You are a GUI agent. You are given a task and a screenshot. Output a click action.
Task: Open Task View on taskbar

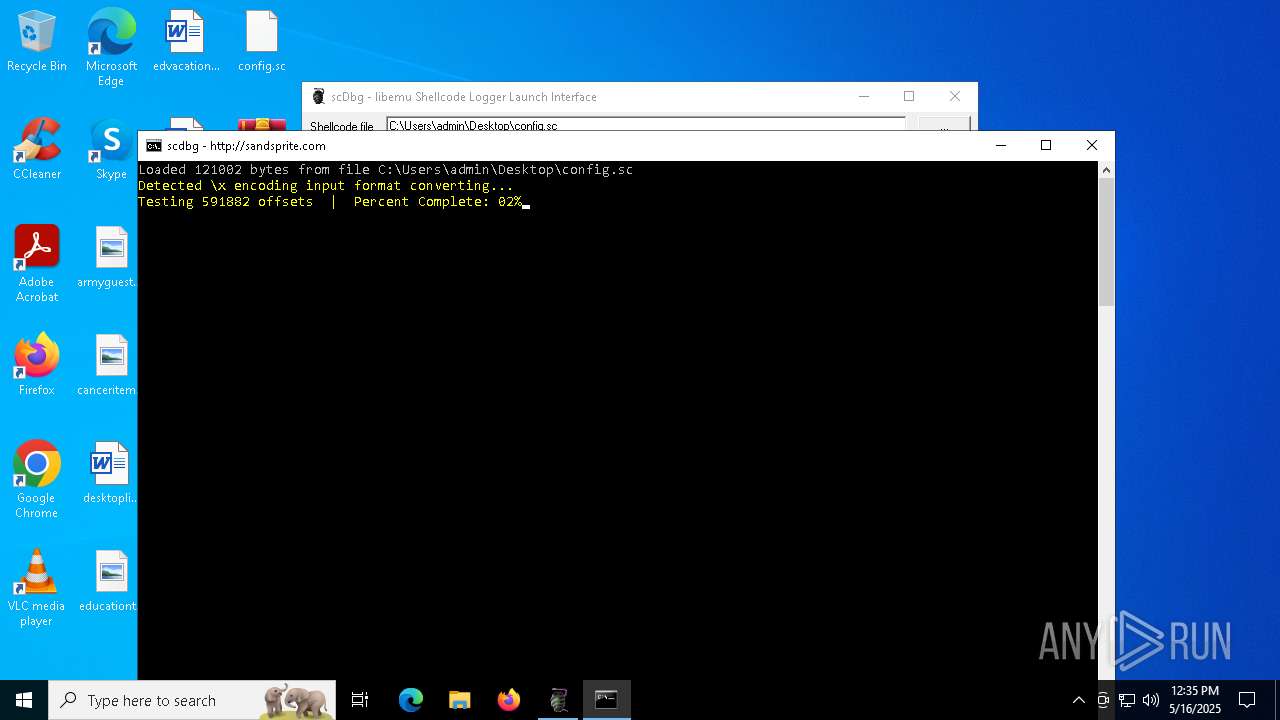360,700
